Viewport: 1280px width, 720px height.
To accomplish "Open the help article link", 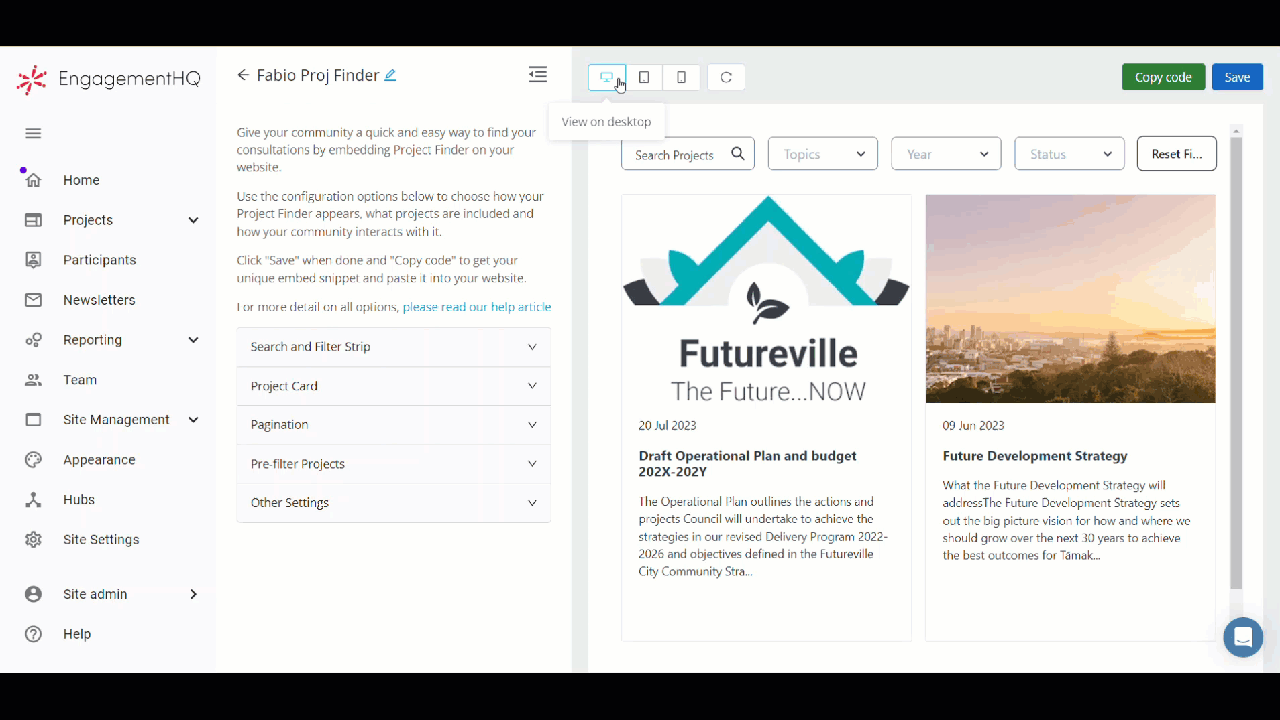I will tap(476, 307).
